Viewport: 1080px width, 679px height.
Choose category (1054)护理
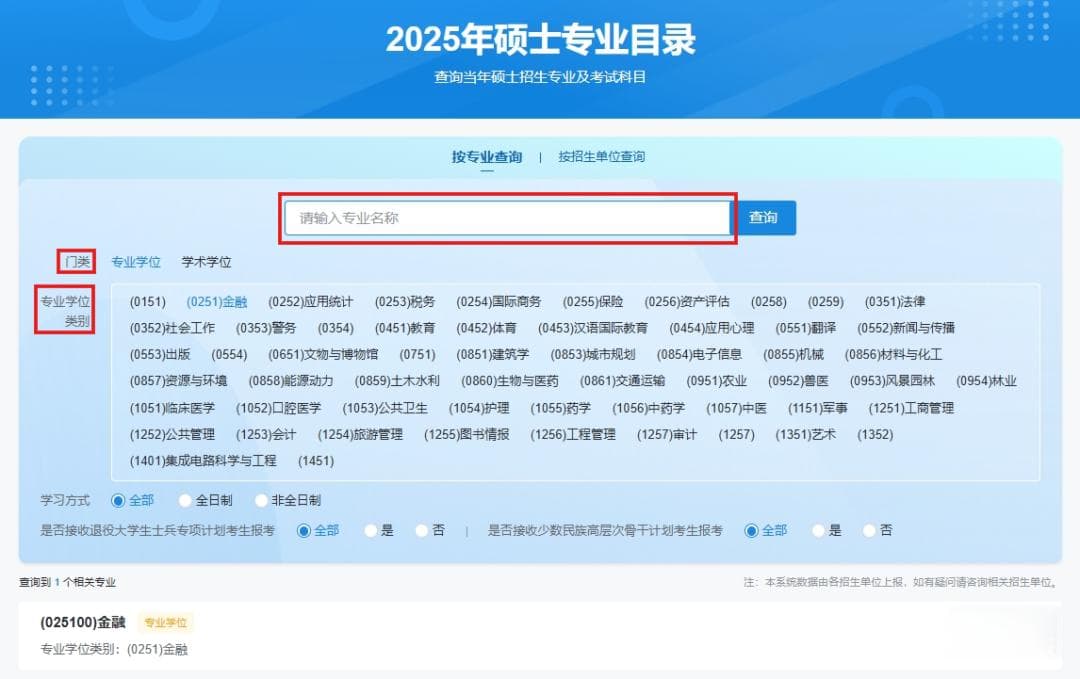coord(479,408)
